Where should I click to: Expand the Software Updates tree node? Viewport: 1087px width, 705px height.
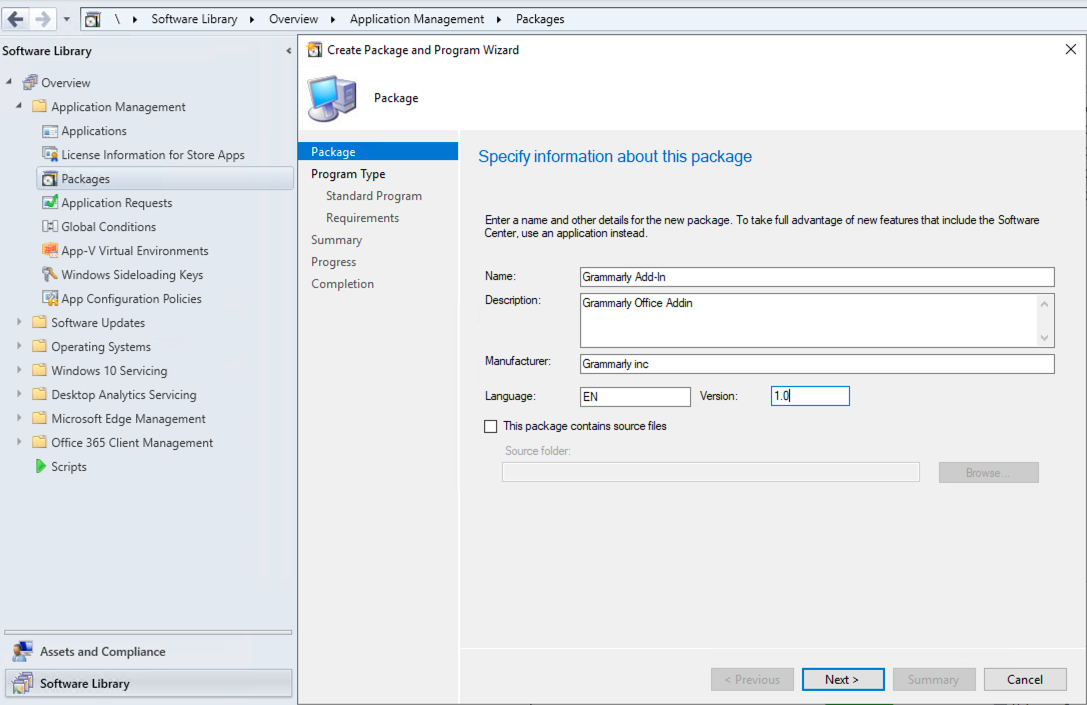pyautogui.click(x=19, y=322)
